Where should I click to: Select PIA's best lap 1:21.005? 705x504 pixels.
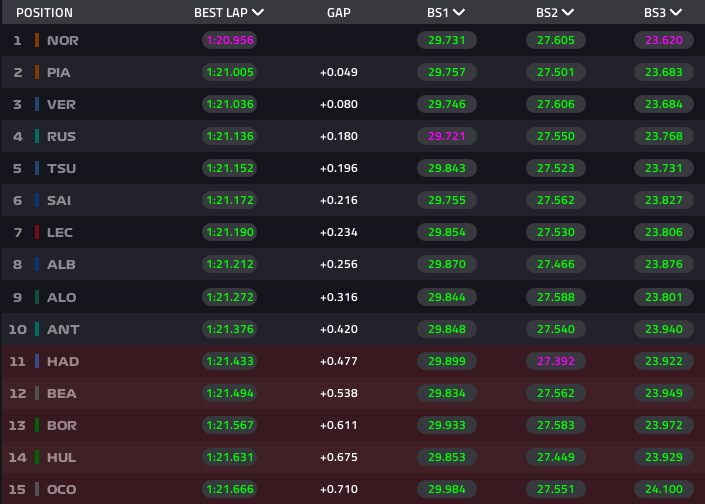pos(230,72)
